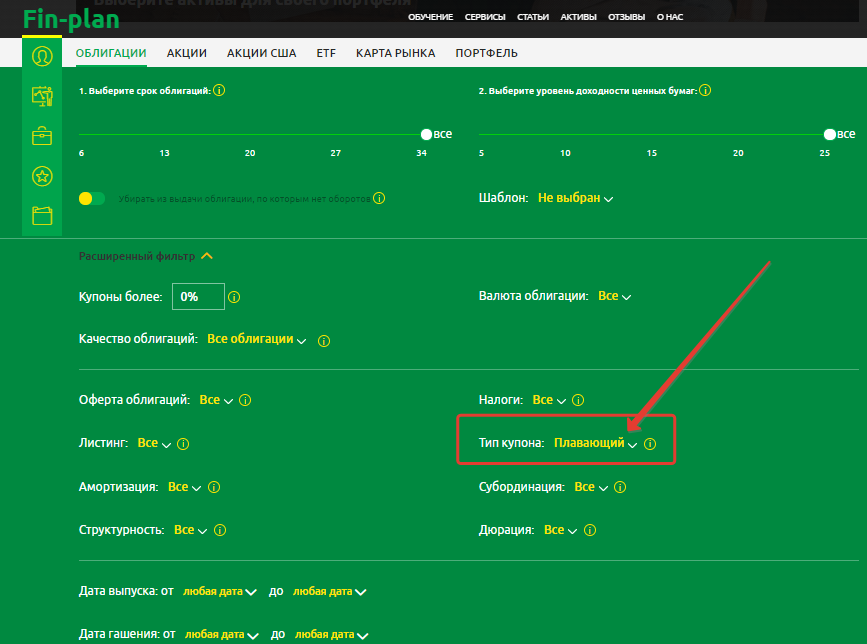
Task: Open the Валюта облигации dropdown
Action: (614, 296)
